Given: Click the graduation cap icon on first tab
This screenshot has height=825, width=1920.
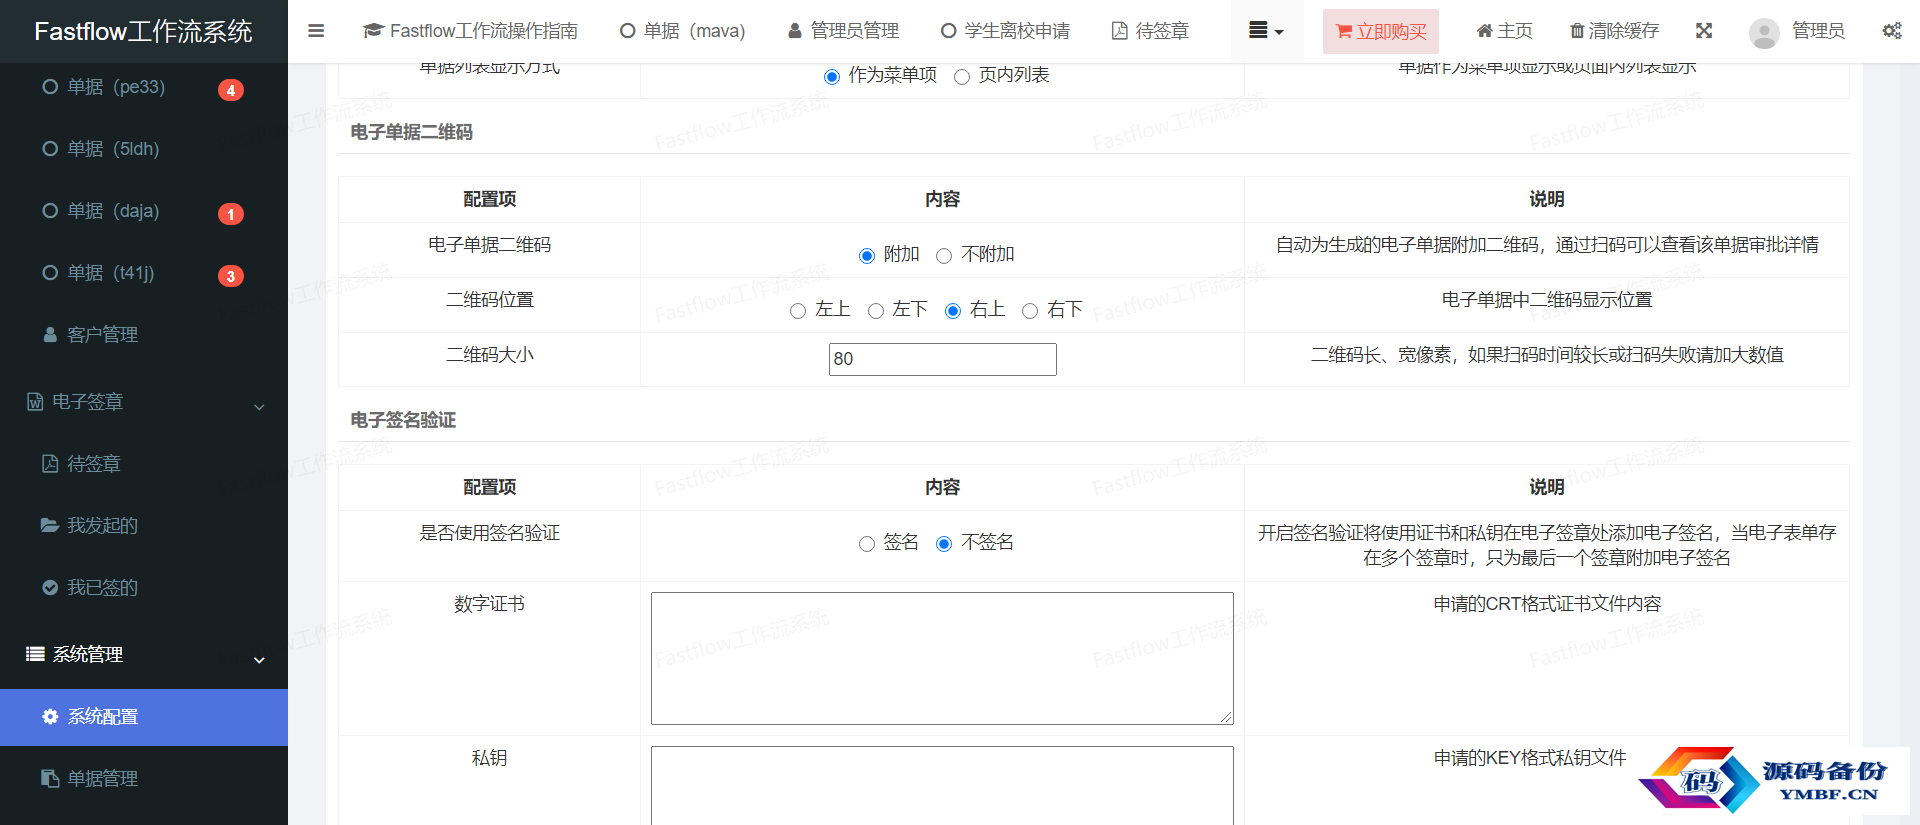Looking at the screenshot, I should (373, 31).
